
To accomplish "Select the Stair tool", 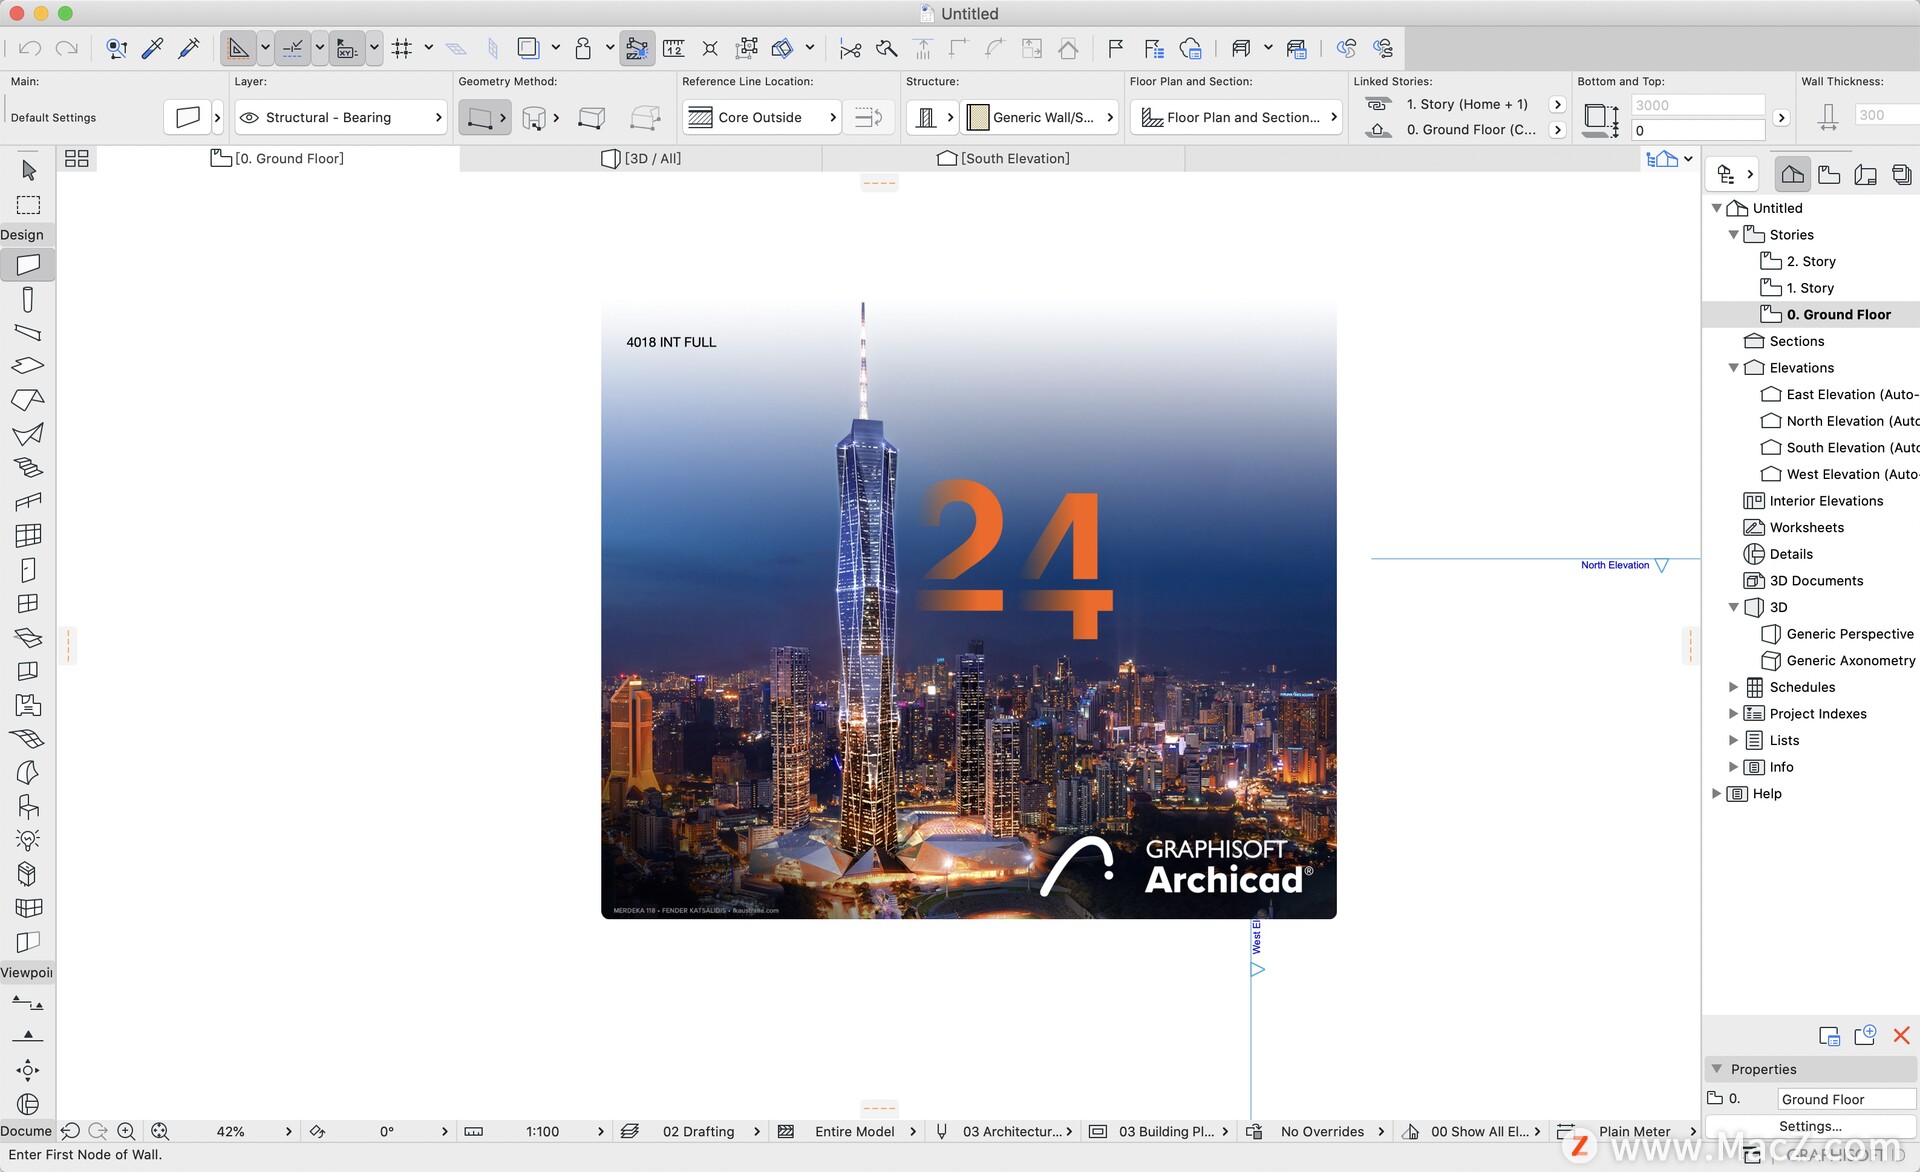I will (28, 467).
